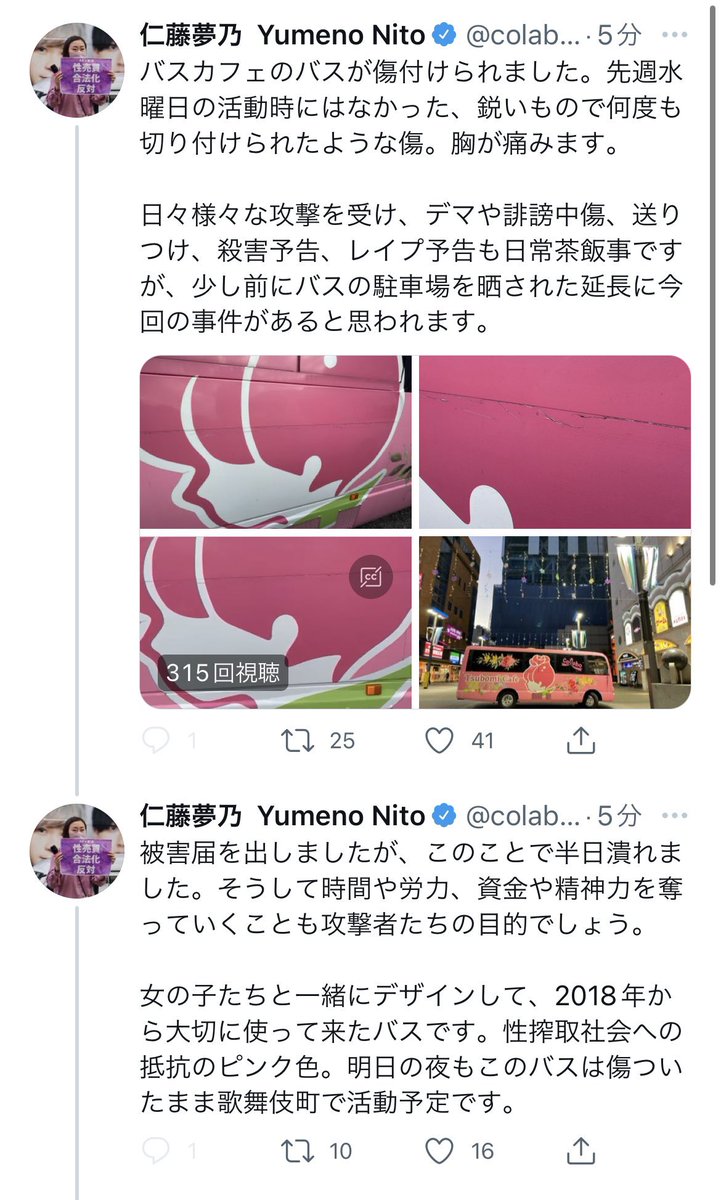The width and height of the screenshot is (721, 1200).
Task: Like the second tweet with 16 likes
Action: pos(440,1152)
